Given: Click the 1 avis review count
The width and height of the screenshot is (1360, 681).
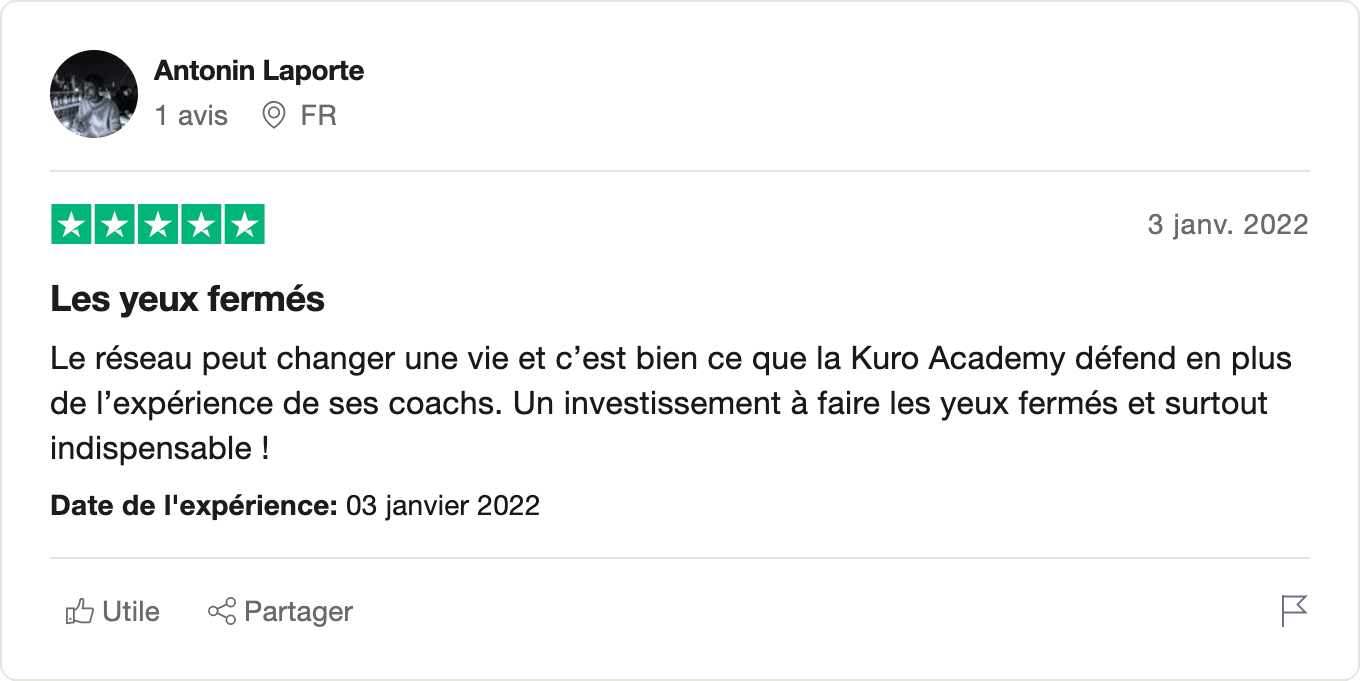Looking at the screenshot, I should pyautogui.click(x=191, y=116).
